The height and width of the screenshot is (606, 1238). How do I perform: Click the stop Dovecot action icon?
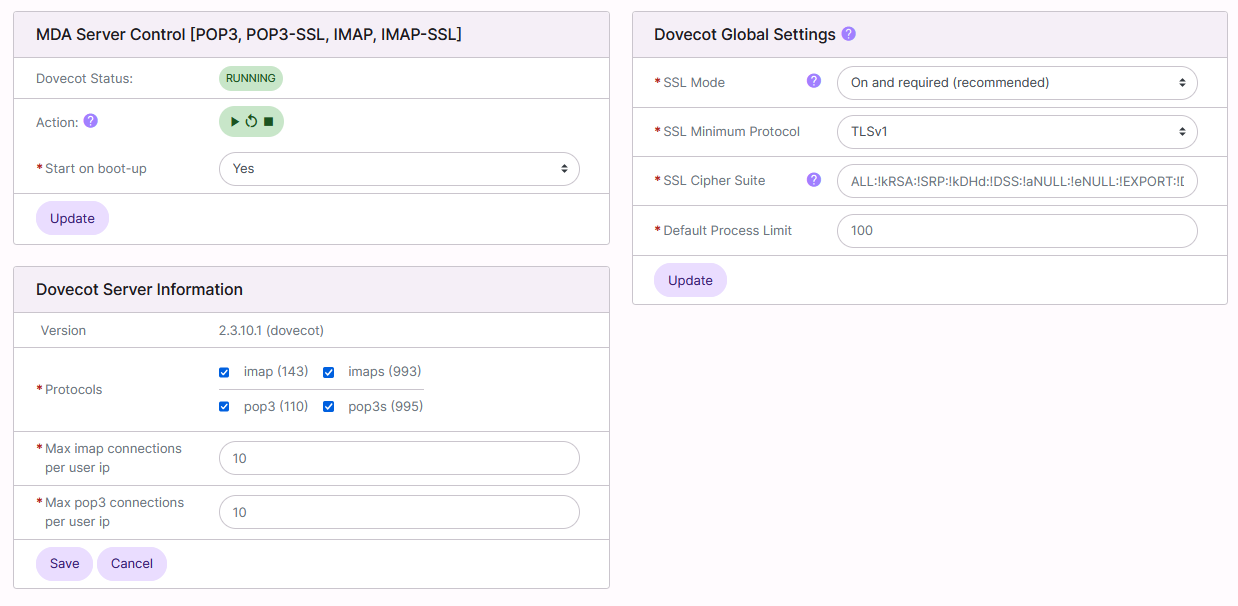(x=268, y=122)
